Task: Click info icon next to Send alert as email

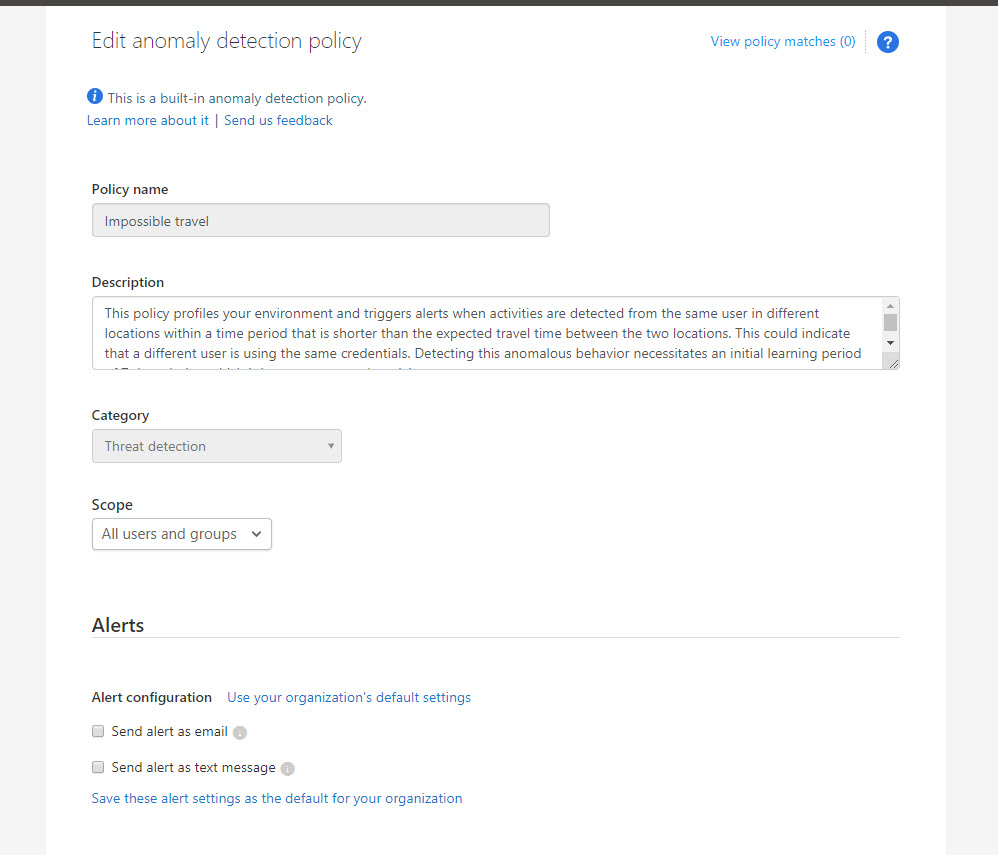Action: pos(240,733)
